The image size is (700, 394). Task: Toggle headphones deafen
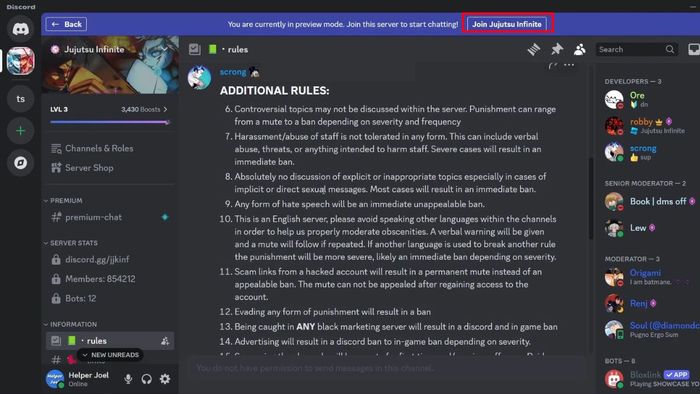point(146,379)
